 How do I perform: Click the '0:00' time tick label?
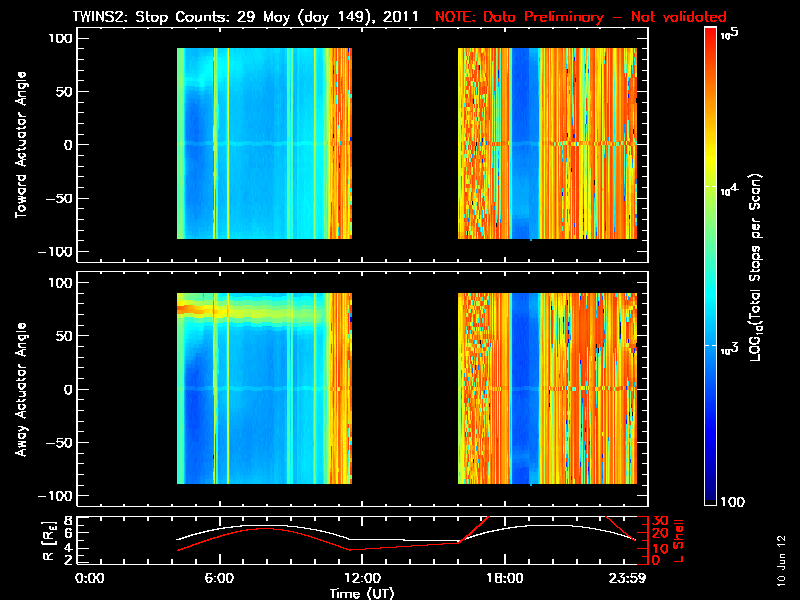coord(90,579)
